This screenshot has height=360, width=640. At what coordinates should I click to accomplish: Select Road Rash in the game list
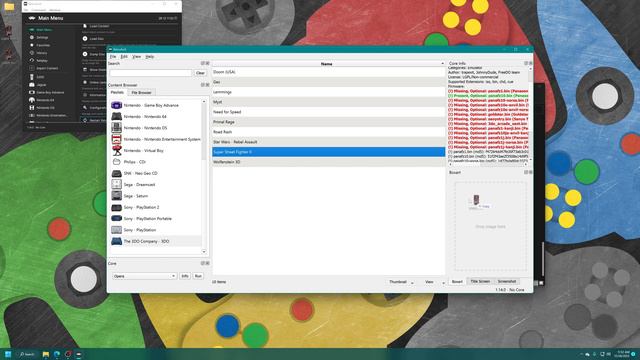tap(329, 132)
